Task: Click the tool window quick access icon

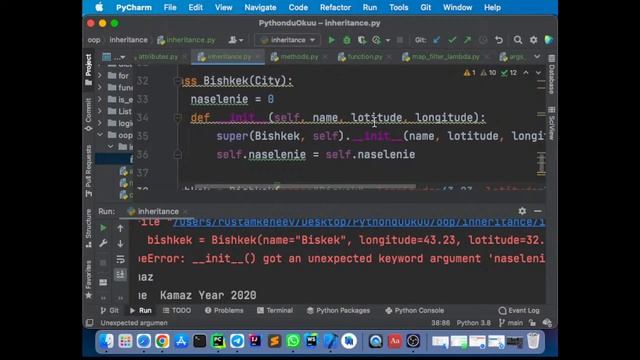Action: [89, 323]
